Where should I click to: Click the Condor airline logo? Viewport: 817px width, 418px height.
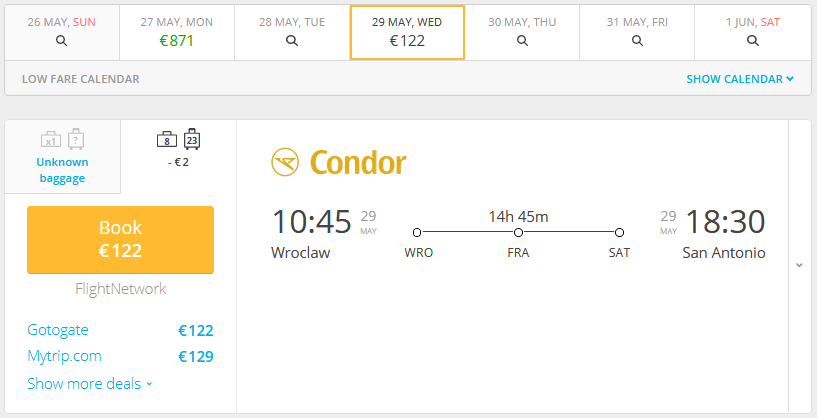(x=339, y=162)
